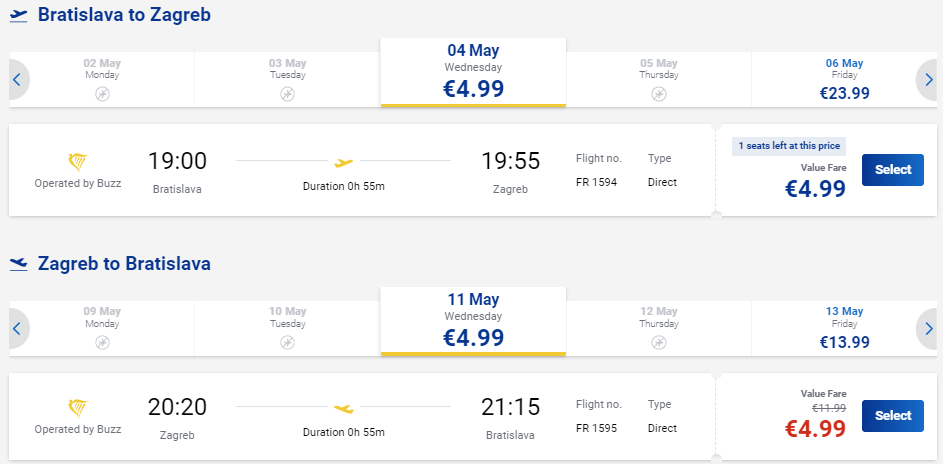Show later outbound dates with right arrow
Screen dimensions: 943x464
[929, 79]
